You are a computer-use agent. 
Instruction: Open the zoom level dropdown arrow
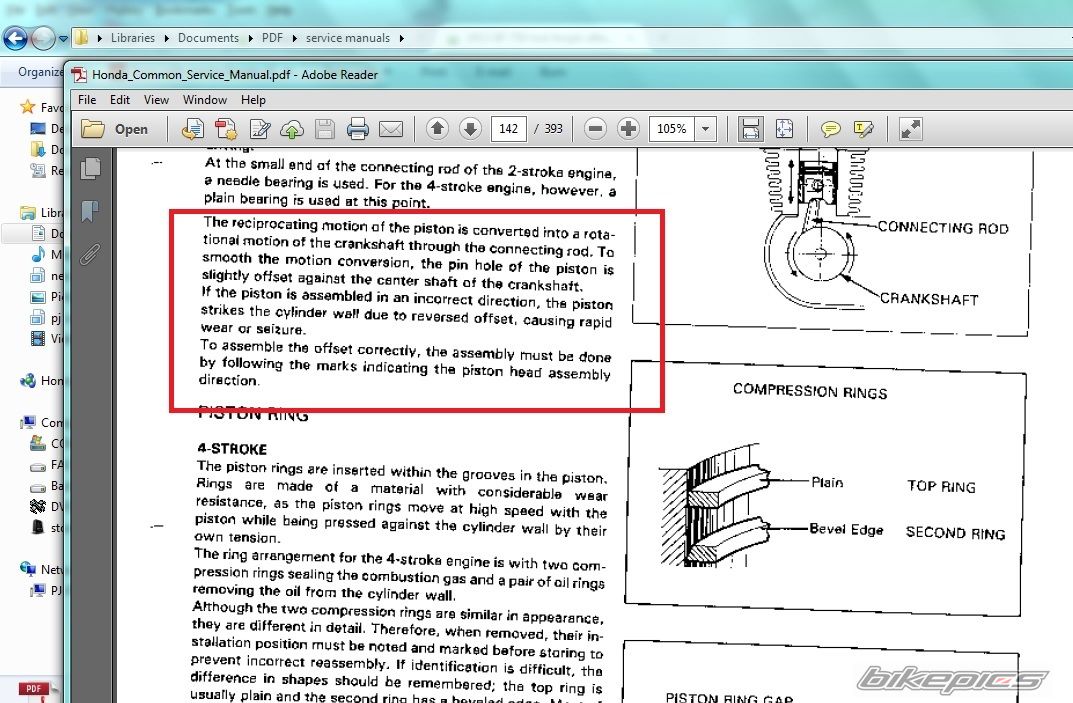pyautogui.click(x=706, y=129)
